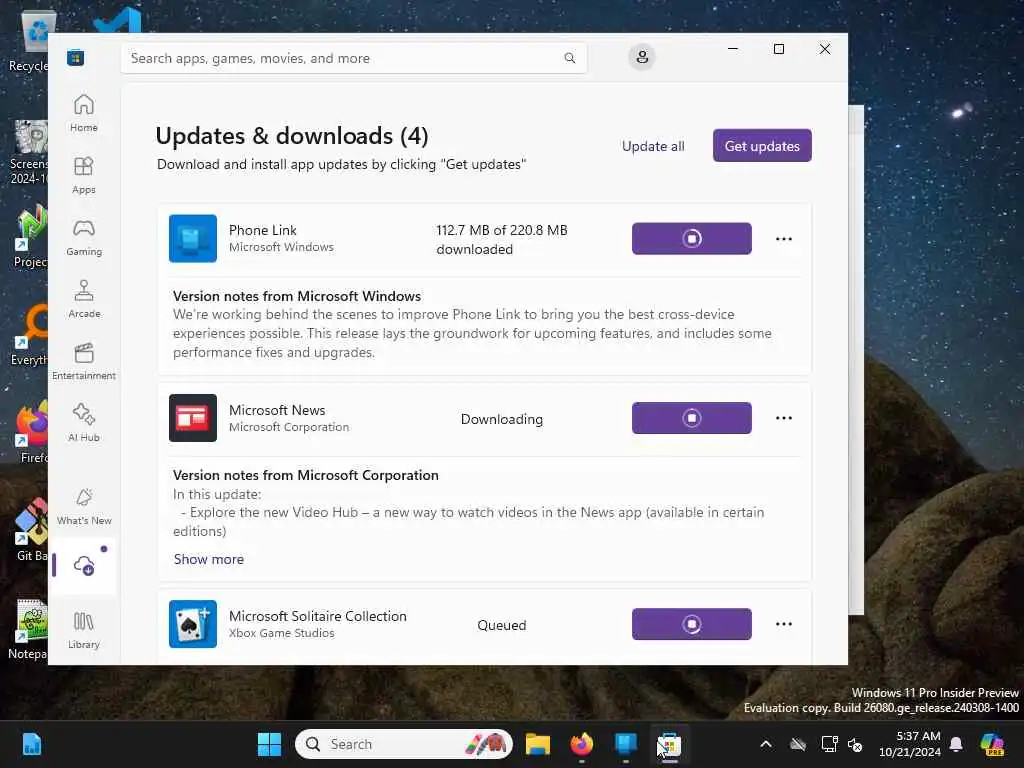Select Entertainment in the sidebar
1024x768 pixels.
[84, 361]
